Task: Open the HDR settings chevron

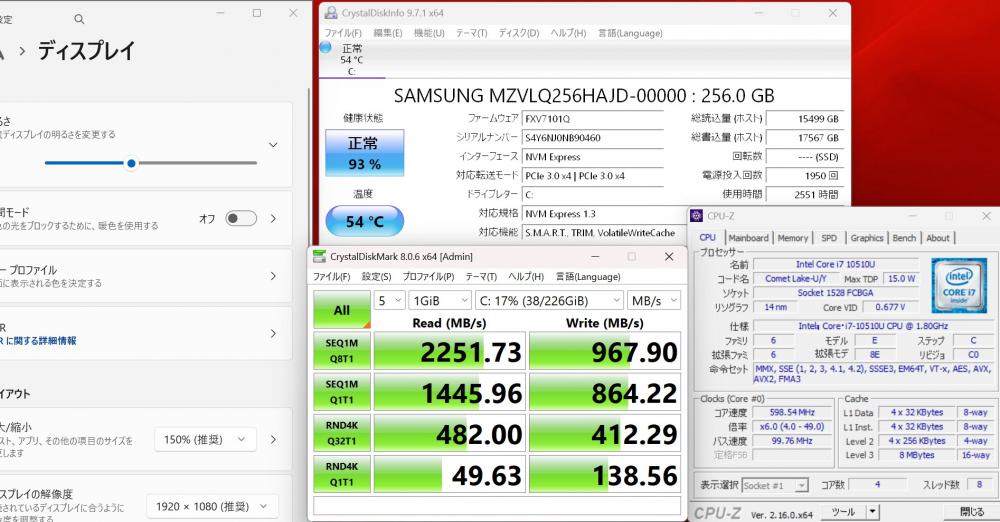Action: [x=273, y=333]
